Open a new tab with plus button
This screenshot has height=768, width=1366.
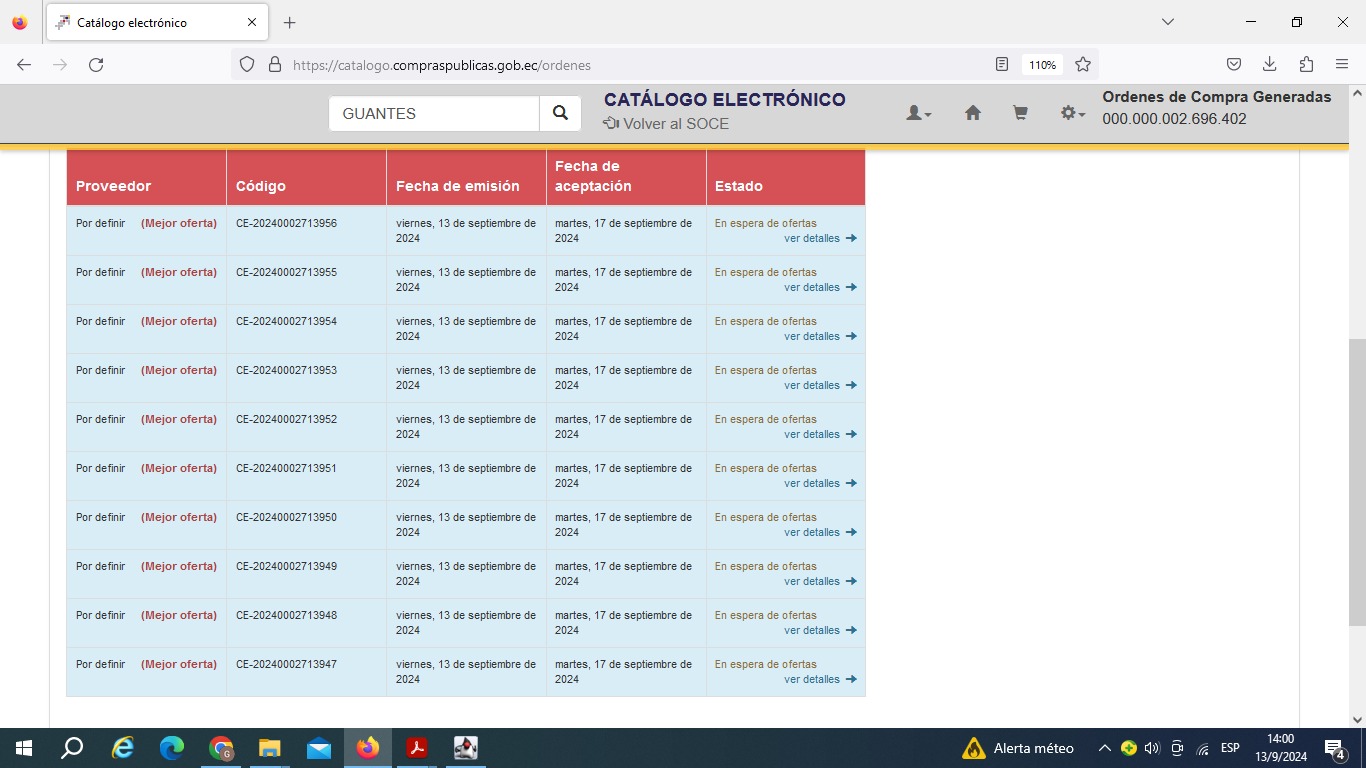click(290, 22)
